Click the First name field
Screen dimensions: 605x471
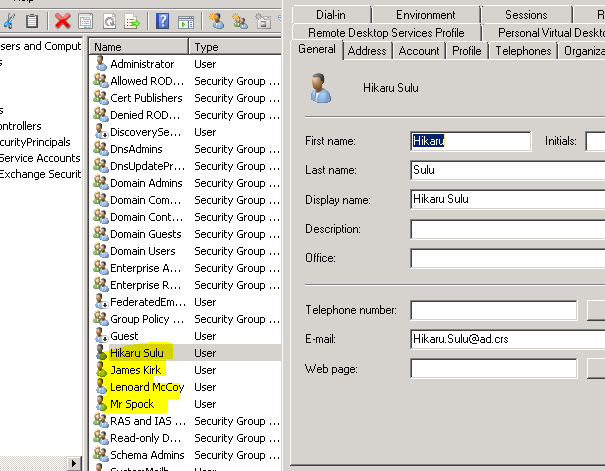click(x=471, y=141)
